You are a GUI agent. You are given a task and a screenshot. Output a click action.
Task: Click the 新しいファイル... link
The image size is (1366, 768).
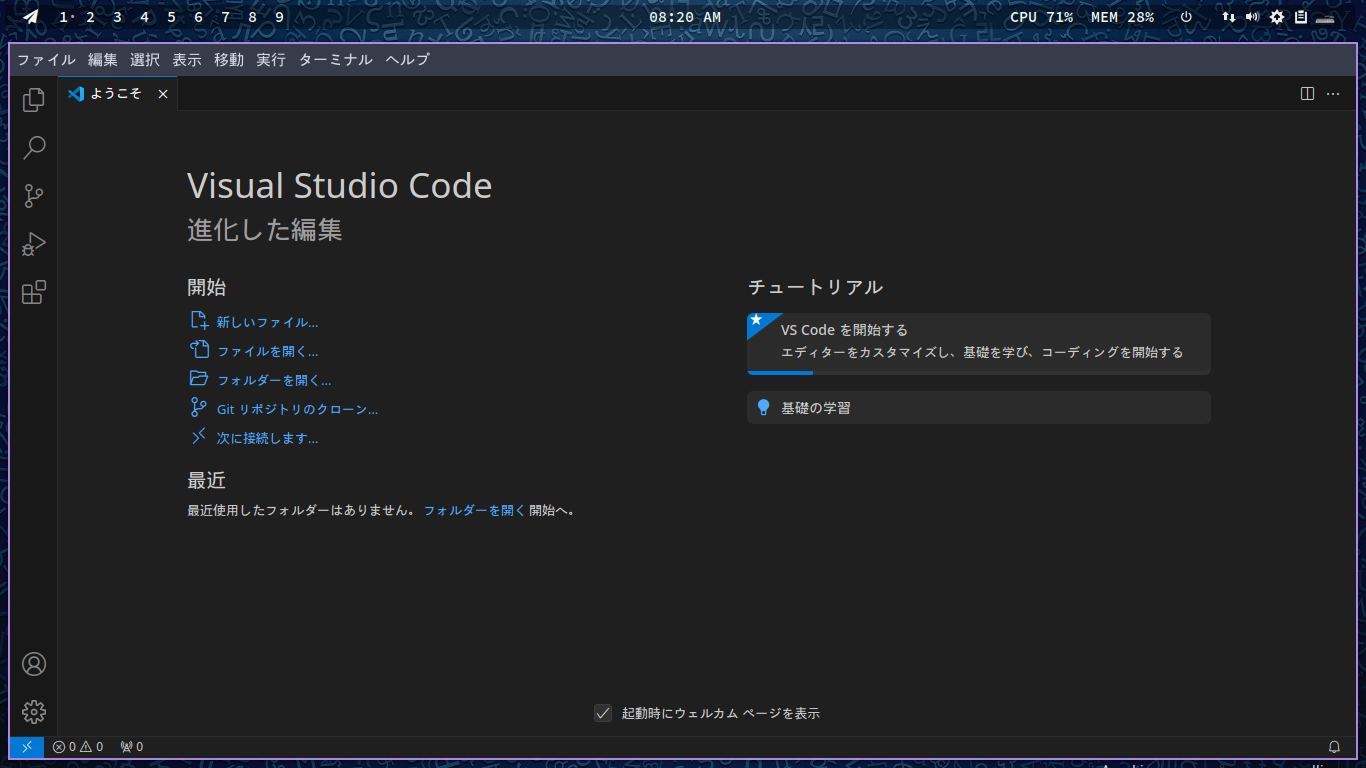point(267,323)
